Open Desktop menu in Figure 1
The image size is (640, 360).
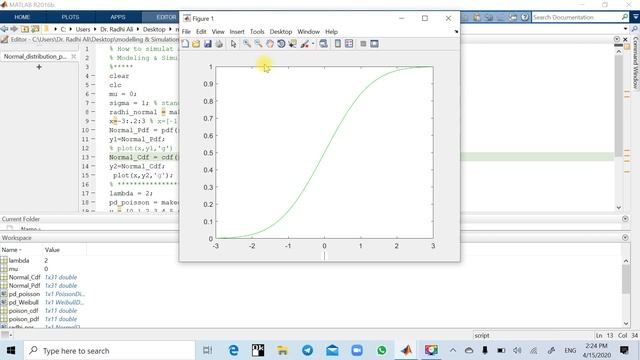(x=281, y=31)
